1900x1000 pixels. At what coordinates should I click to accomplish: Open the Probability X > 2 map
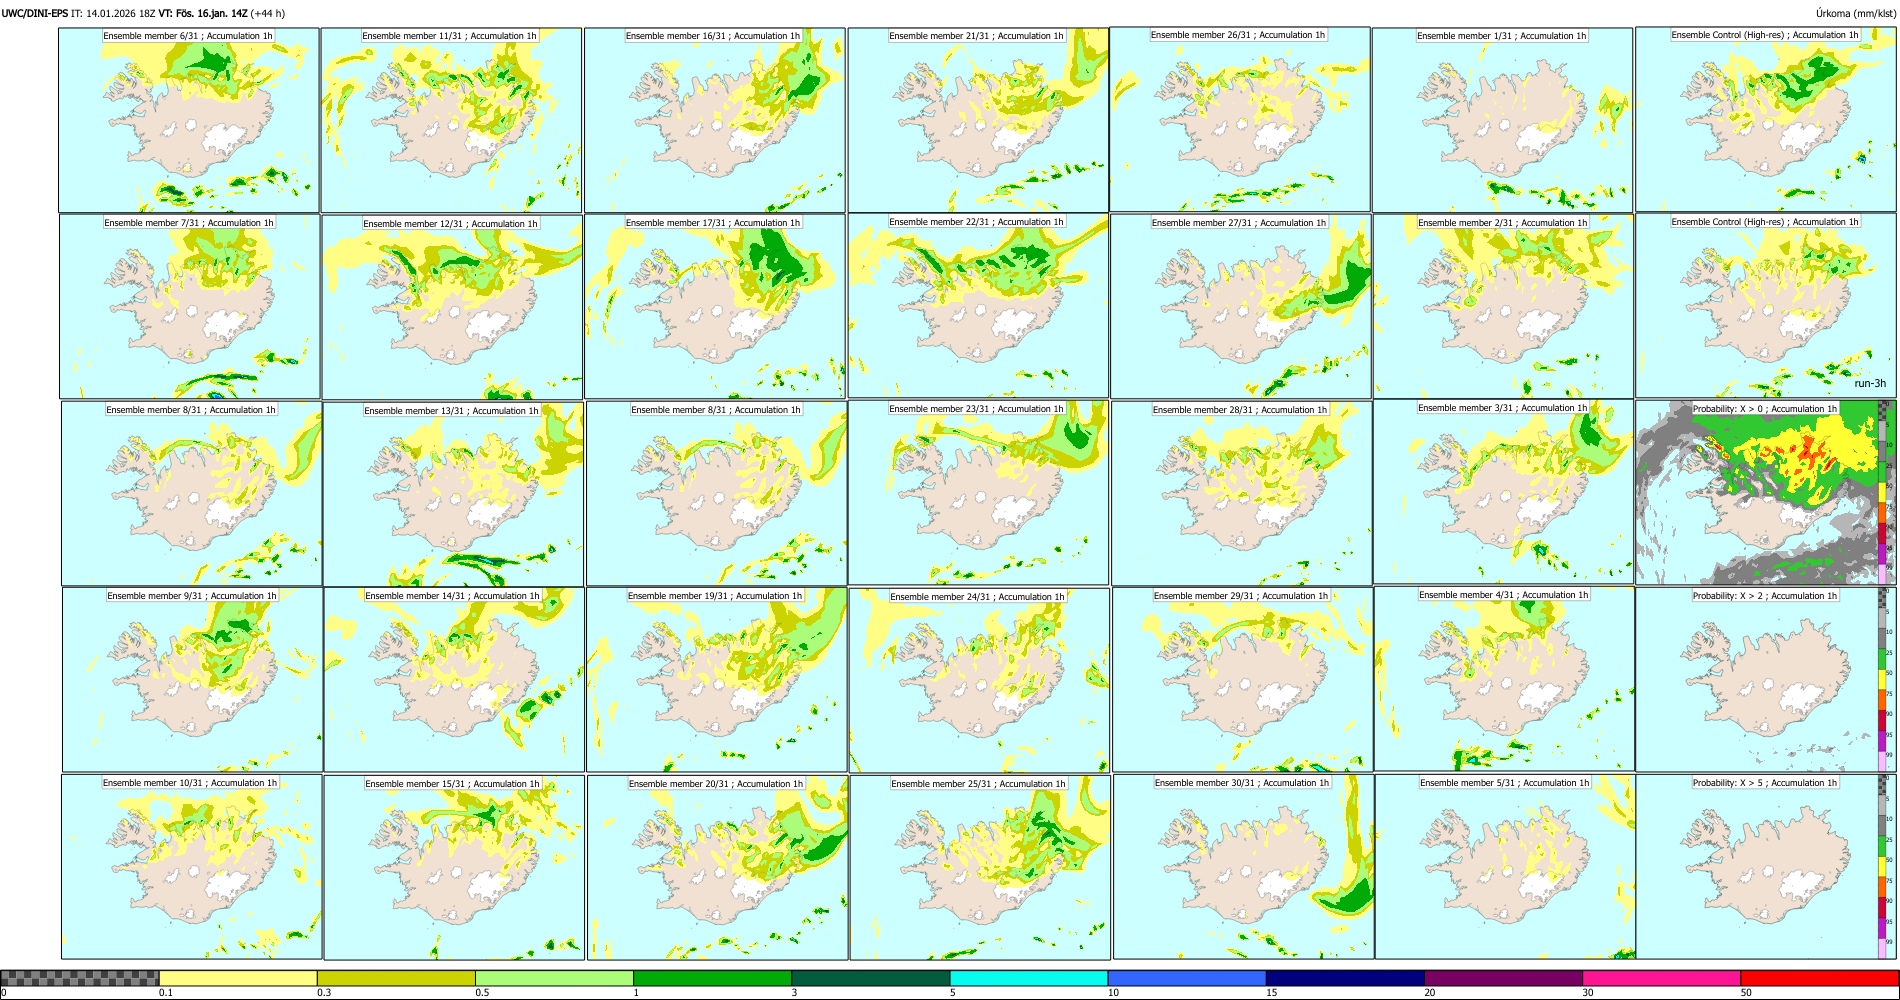(x=1766, y=680)
